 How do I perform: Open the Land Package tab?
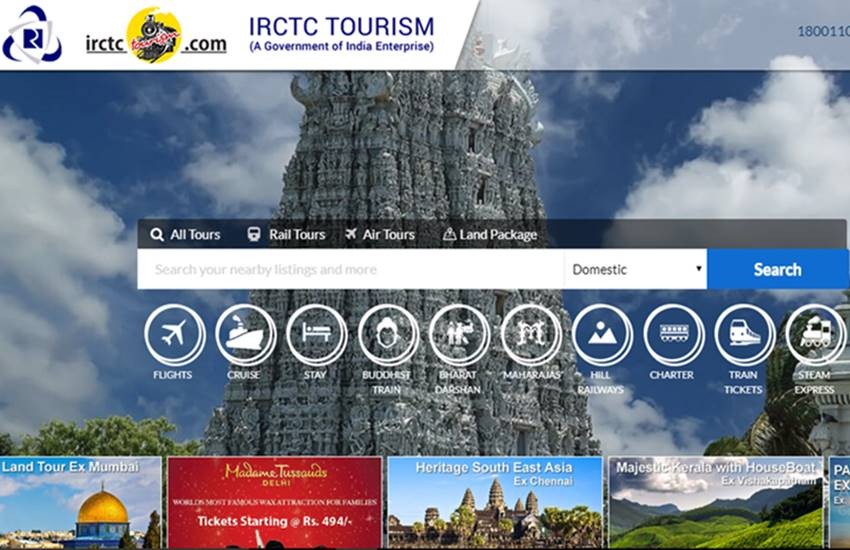pos(489,235)
